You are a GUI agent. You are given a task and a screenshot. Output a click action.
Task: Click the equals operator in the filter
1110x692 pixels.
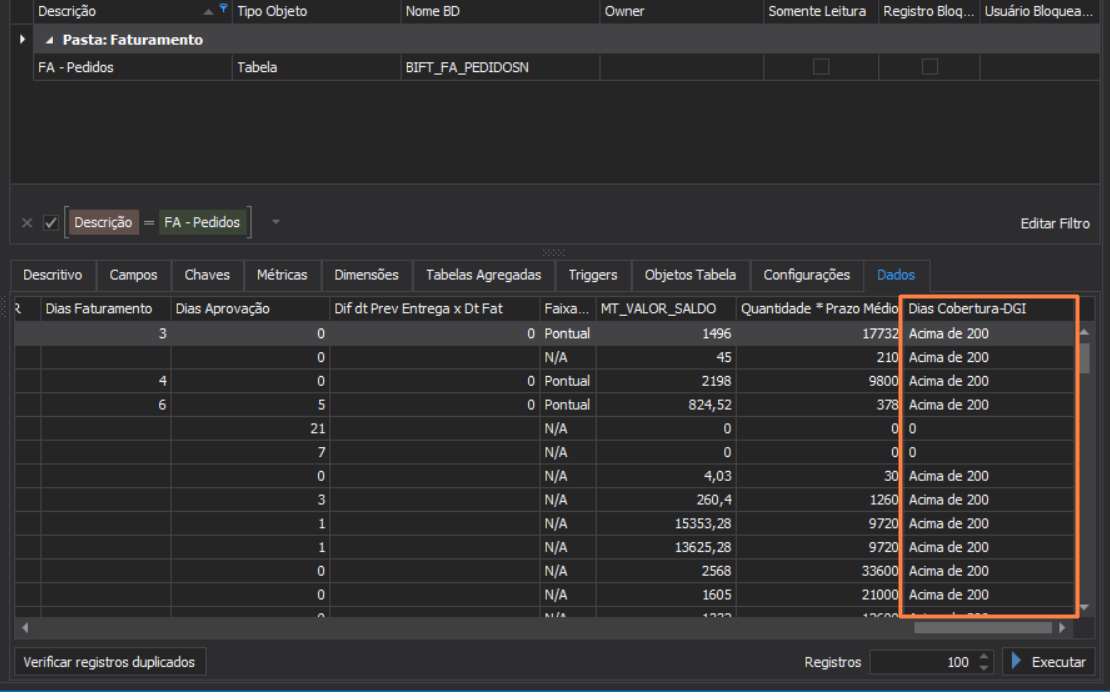coord(149,223)
